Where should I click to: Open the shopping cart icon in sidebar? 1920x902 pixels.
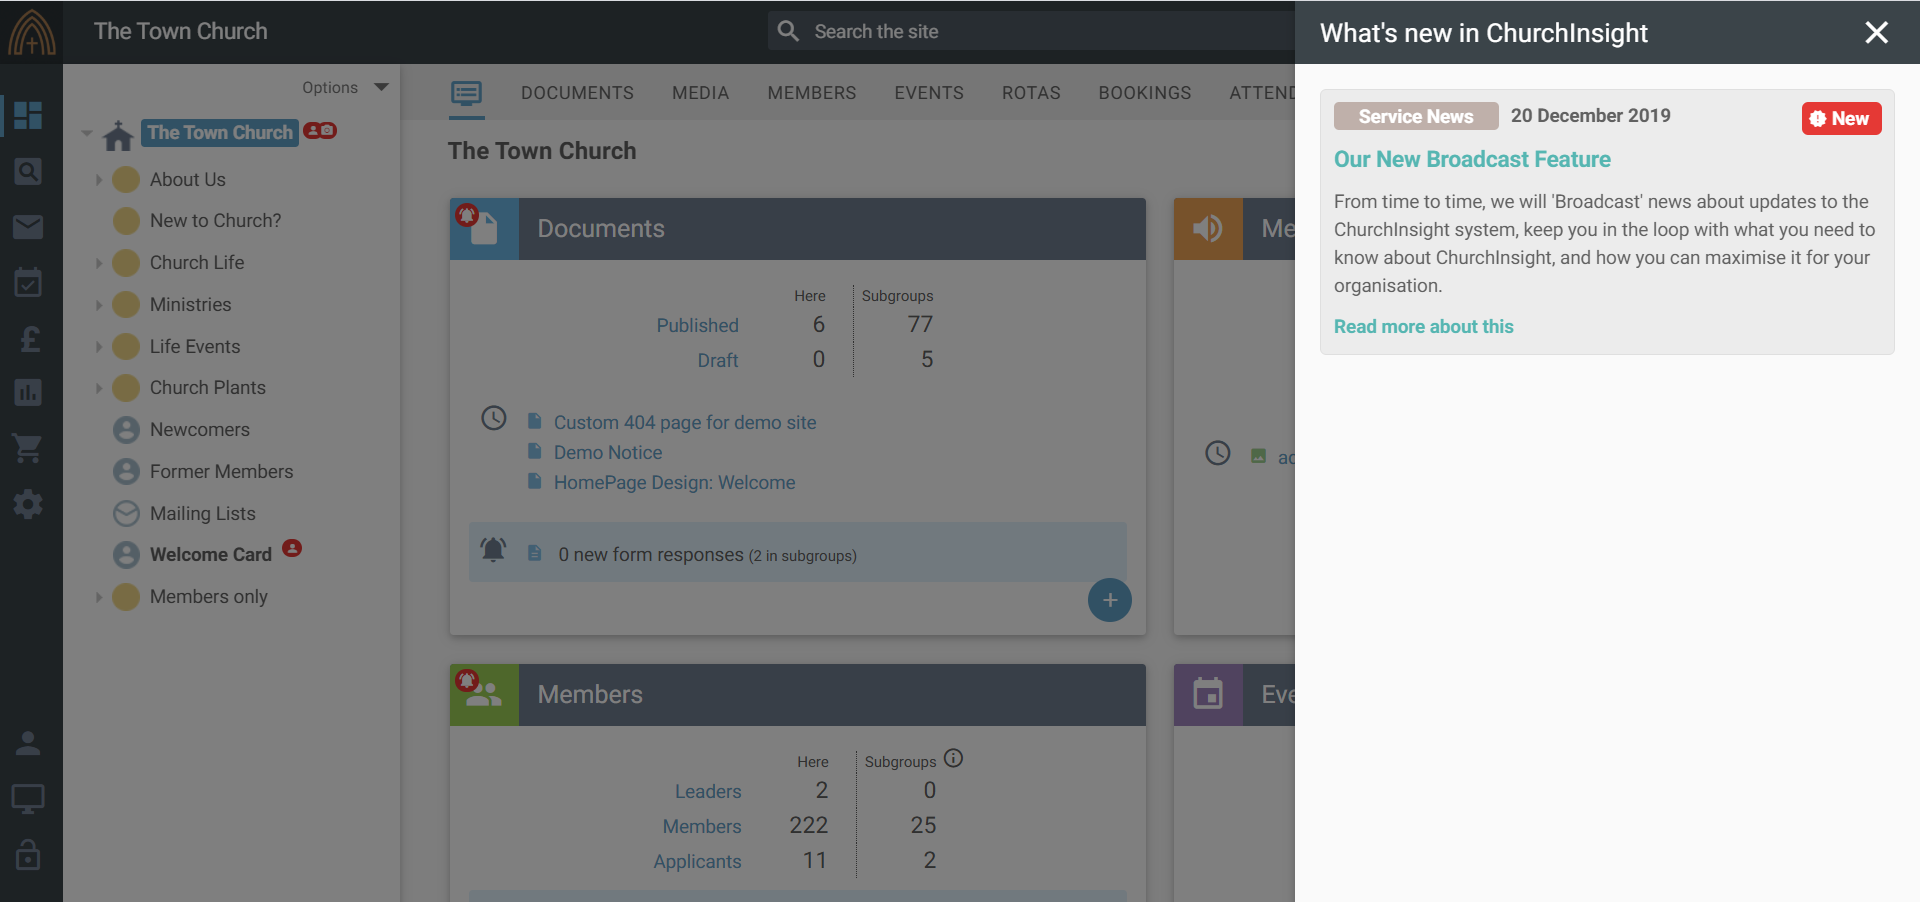28,448
